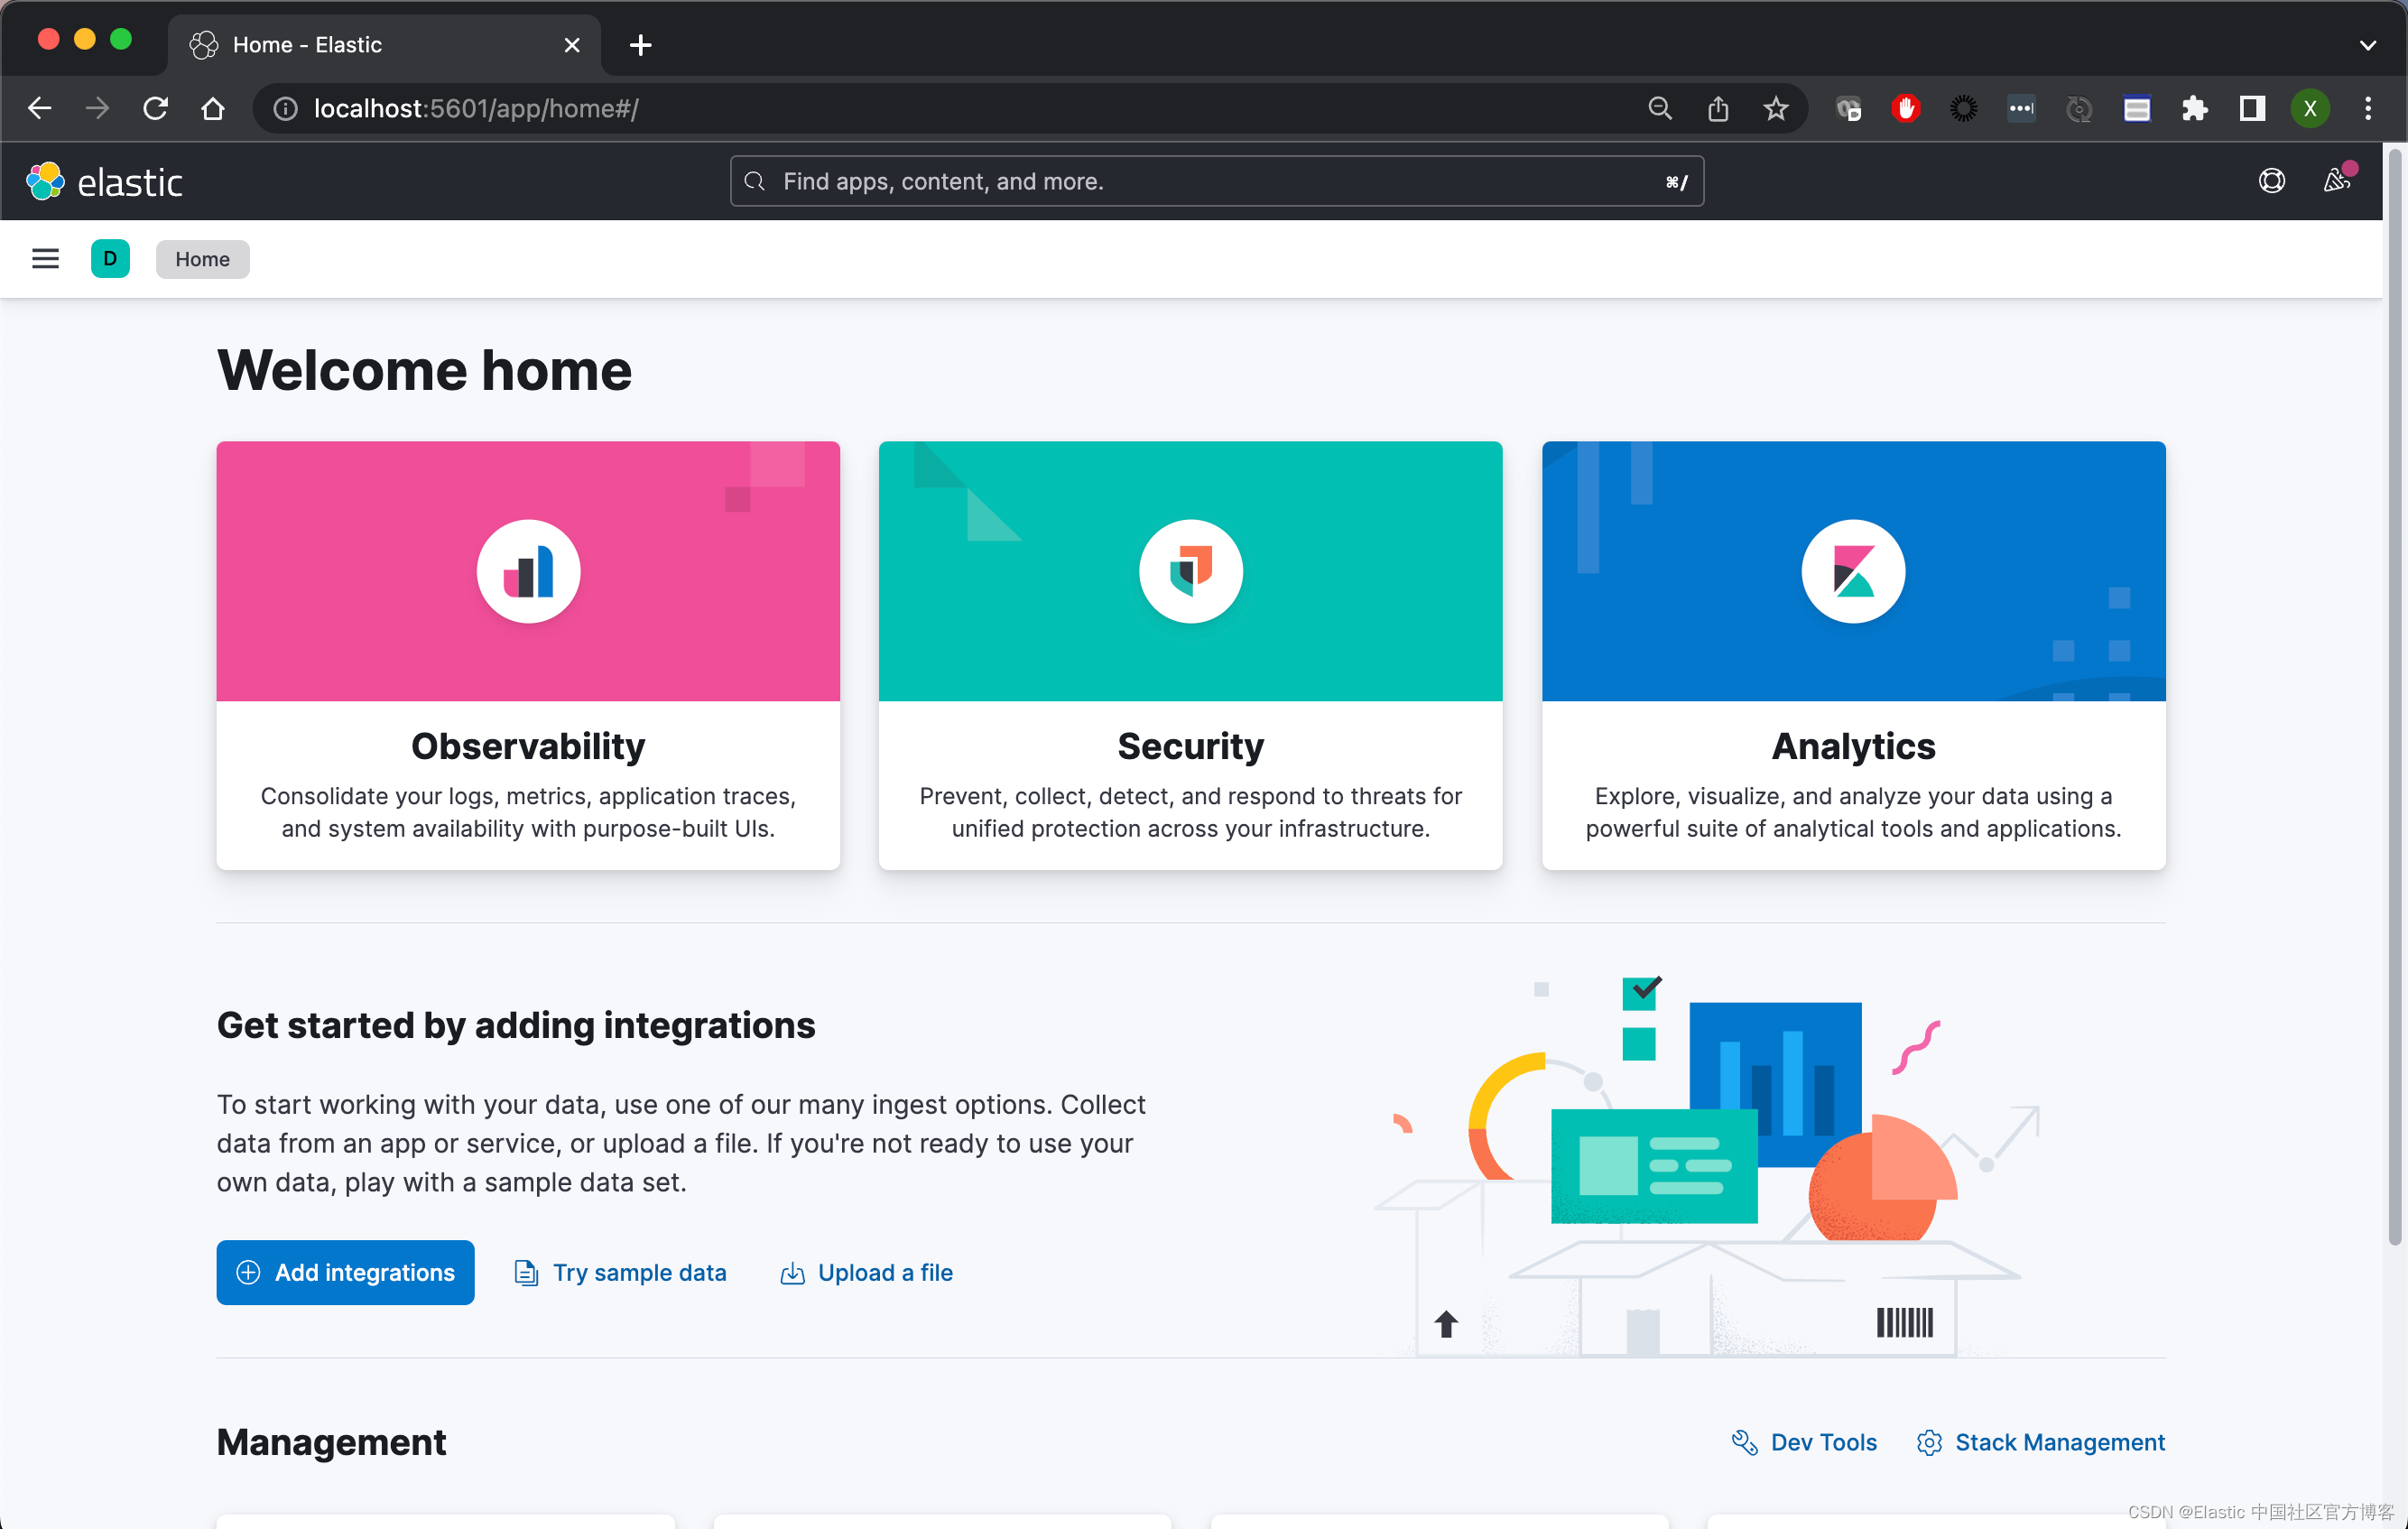2408x1529 pixels.
Task: Click the grey screen-capture extension icon
Action: point(1848,108)
